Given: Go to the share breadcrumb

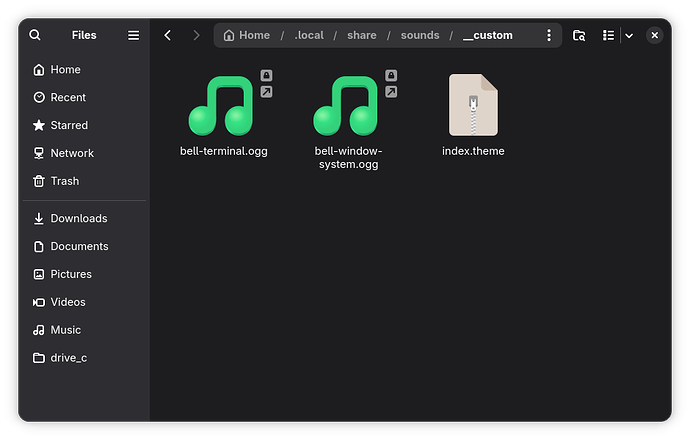Looking at the screenshot, I should 362,35.
